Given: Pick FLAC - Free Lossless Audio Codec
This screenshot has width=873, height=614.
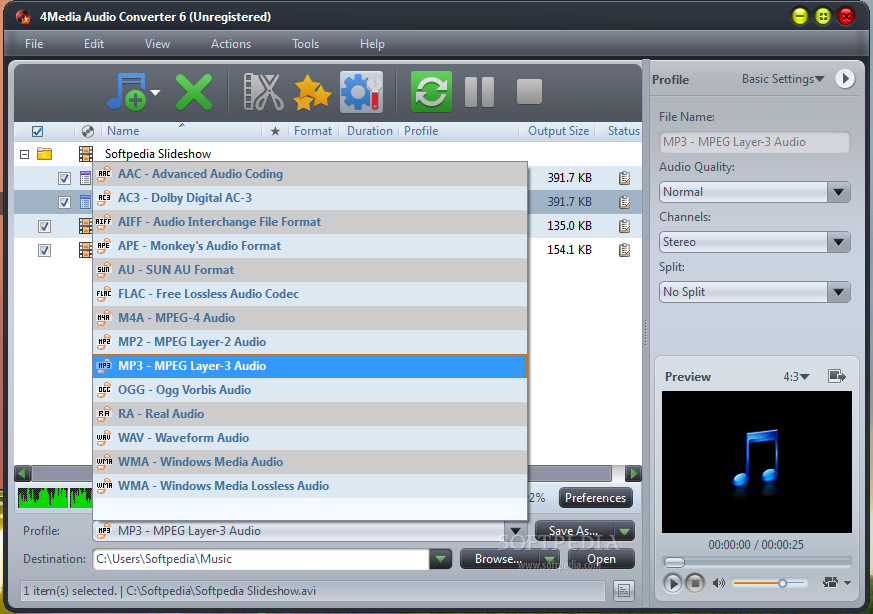Looking at the screenshot, I should tap(310, 294).
